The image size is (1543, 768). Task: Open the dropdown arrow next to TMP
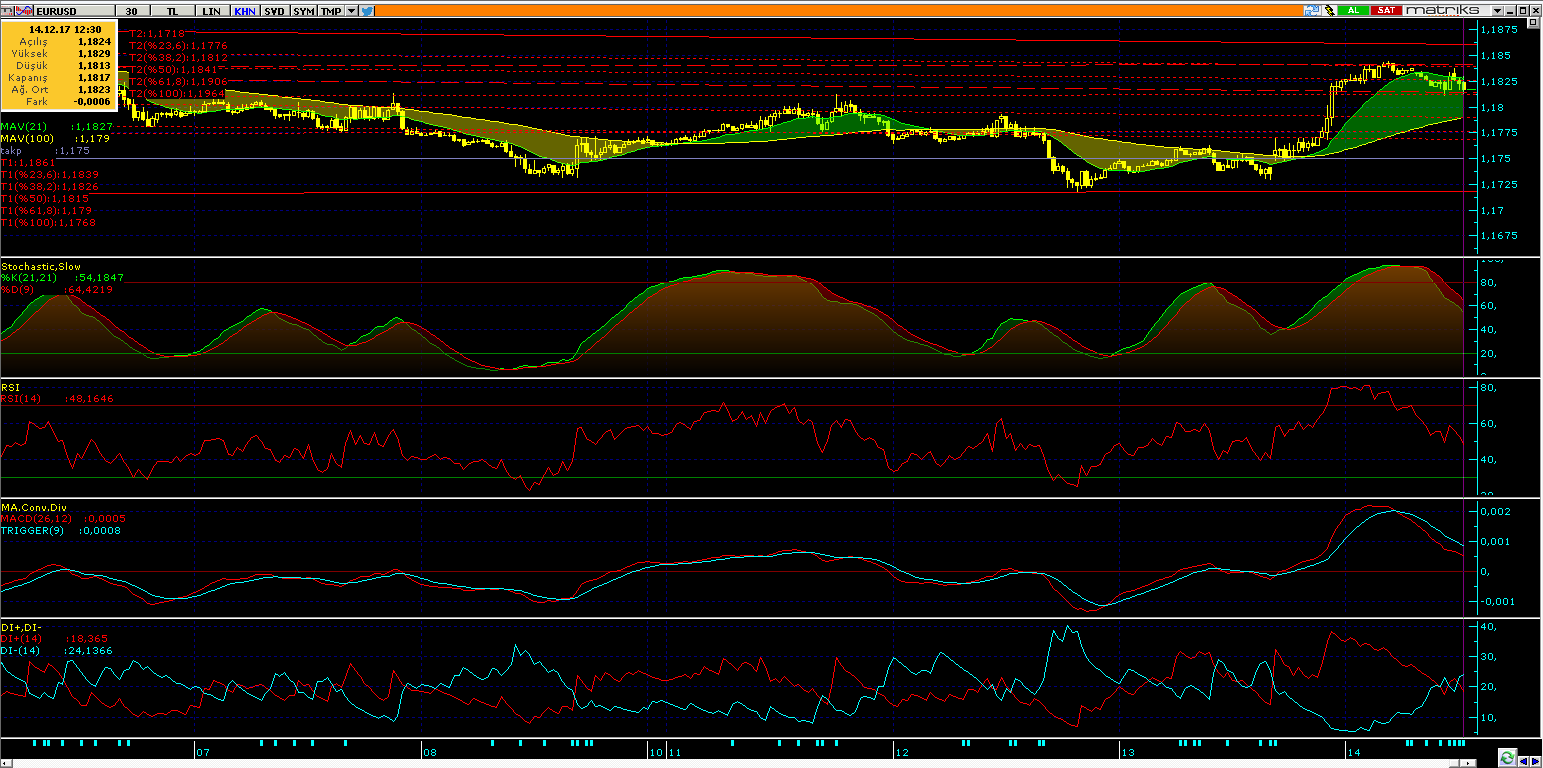tap(350, 10)
